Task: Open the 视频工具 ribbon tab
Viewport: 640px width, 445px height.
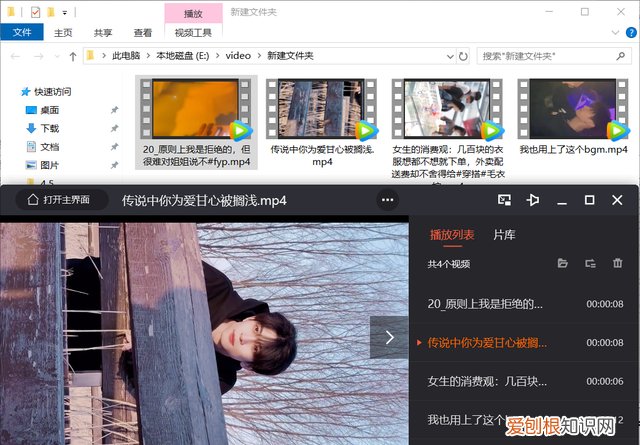Action: click(192, 32)
